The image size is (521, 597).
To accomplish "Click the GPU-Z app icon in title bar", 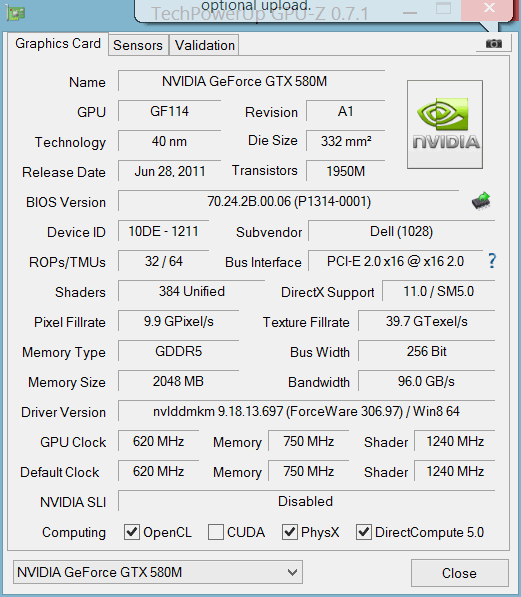I will tap(16, 13).
